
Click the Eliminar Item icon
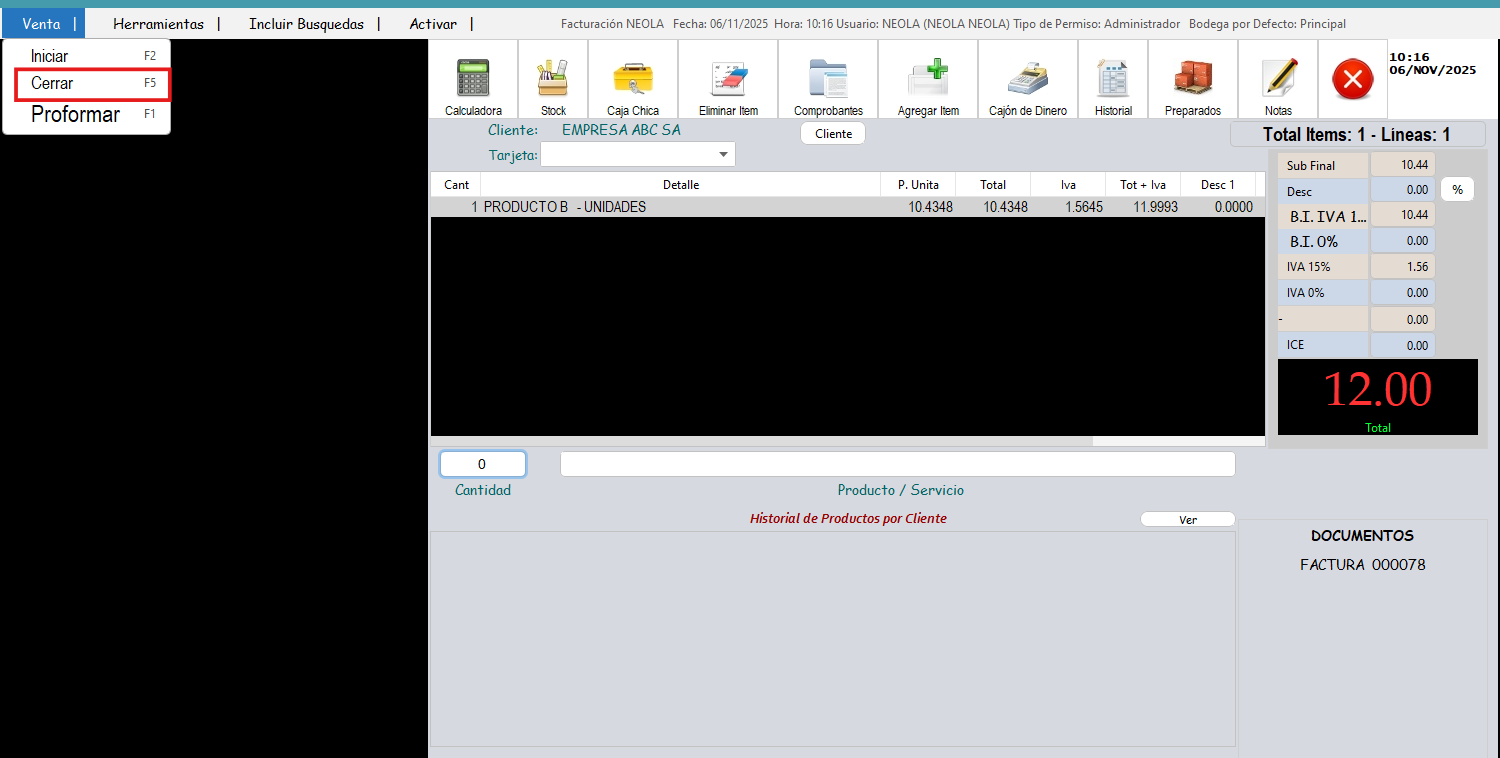pos(728,80)
